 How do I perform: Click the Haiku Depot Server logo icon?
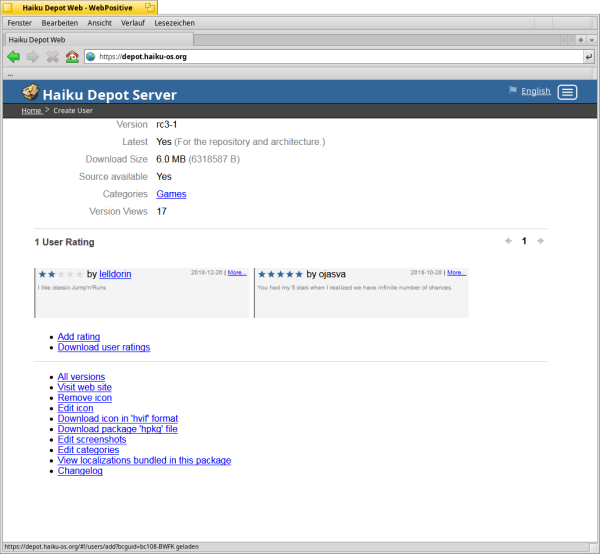click(31, 94)
